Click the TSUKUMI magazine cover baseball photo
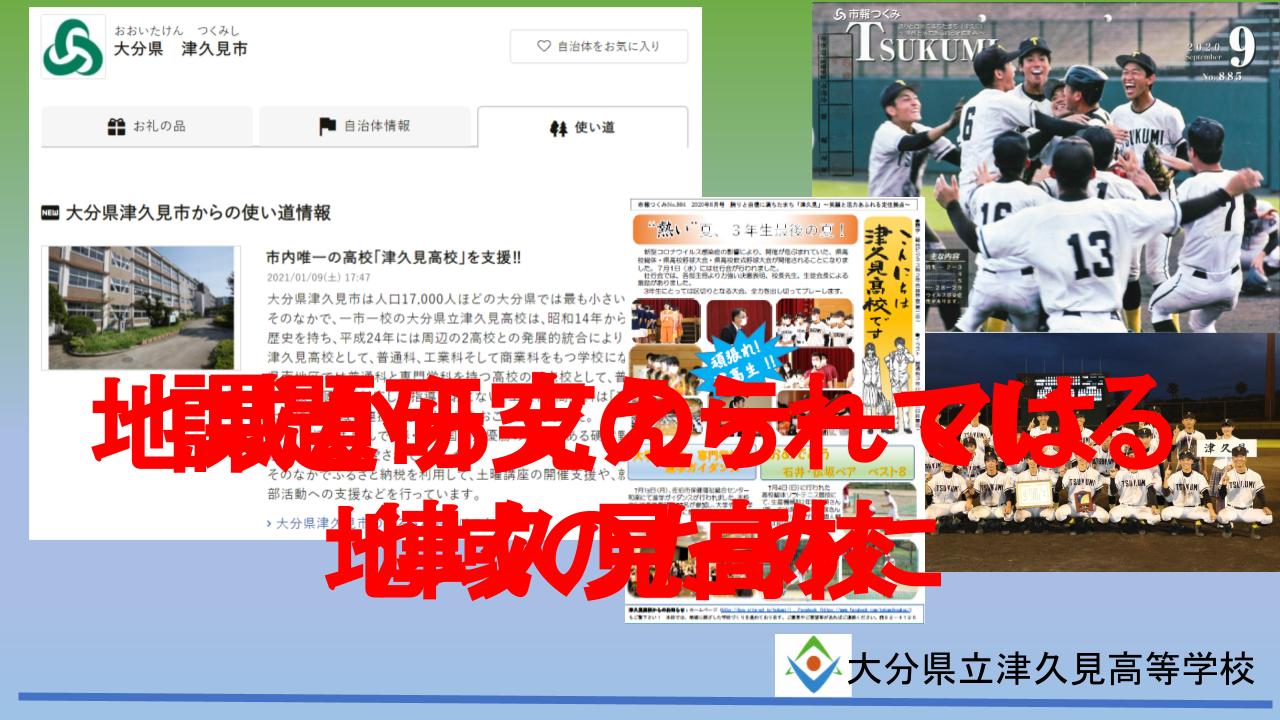 [1045, 168]
